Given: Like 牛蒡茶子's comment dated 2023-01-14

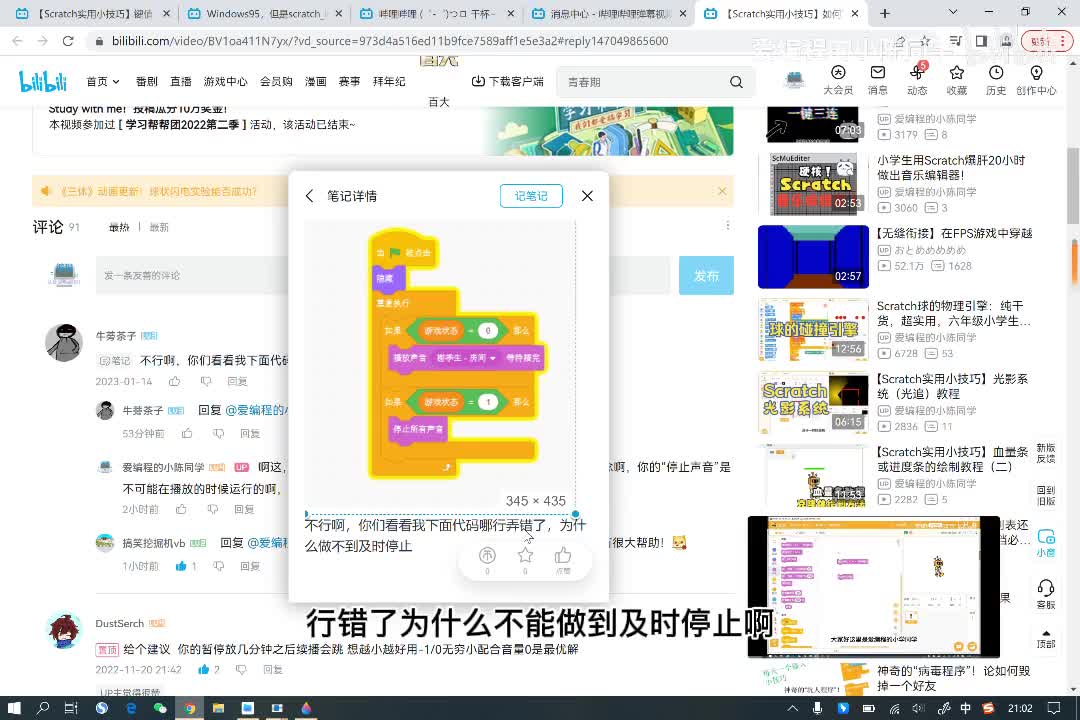Looking at the screenshot, I should (x=175, y=381).
